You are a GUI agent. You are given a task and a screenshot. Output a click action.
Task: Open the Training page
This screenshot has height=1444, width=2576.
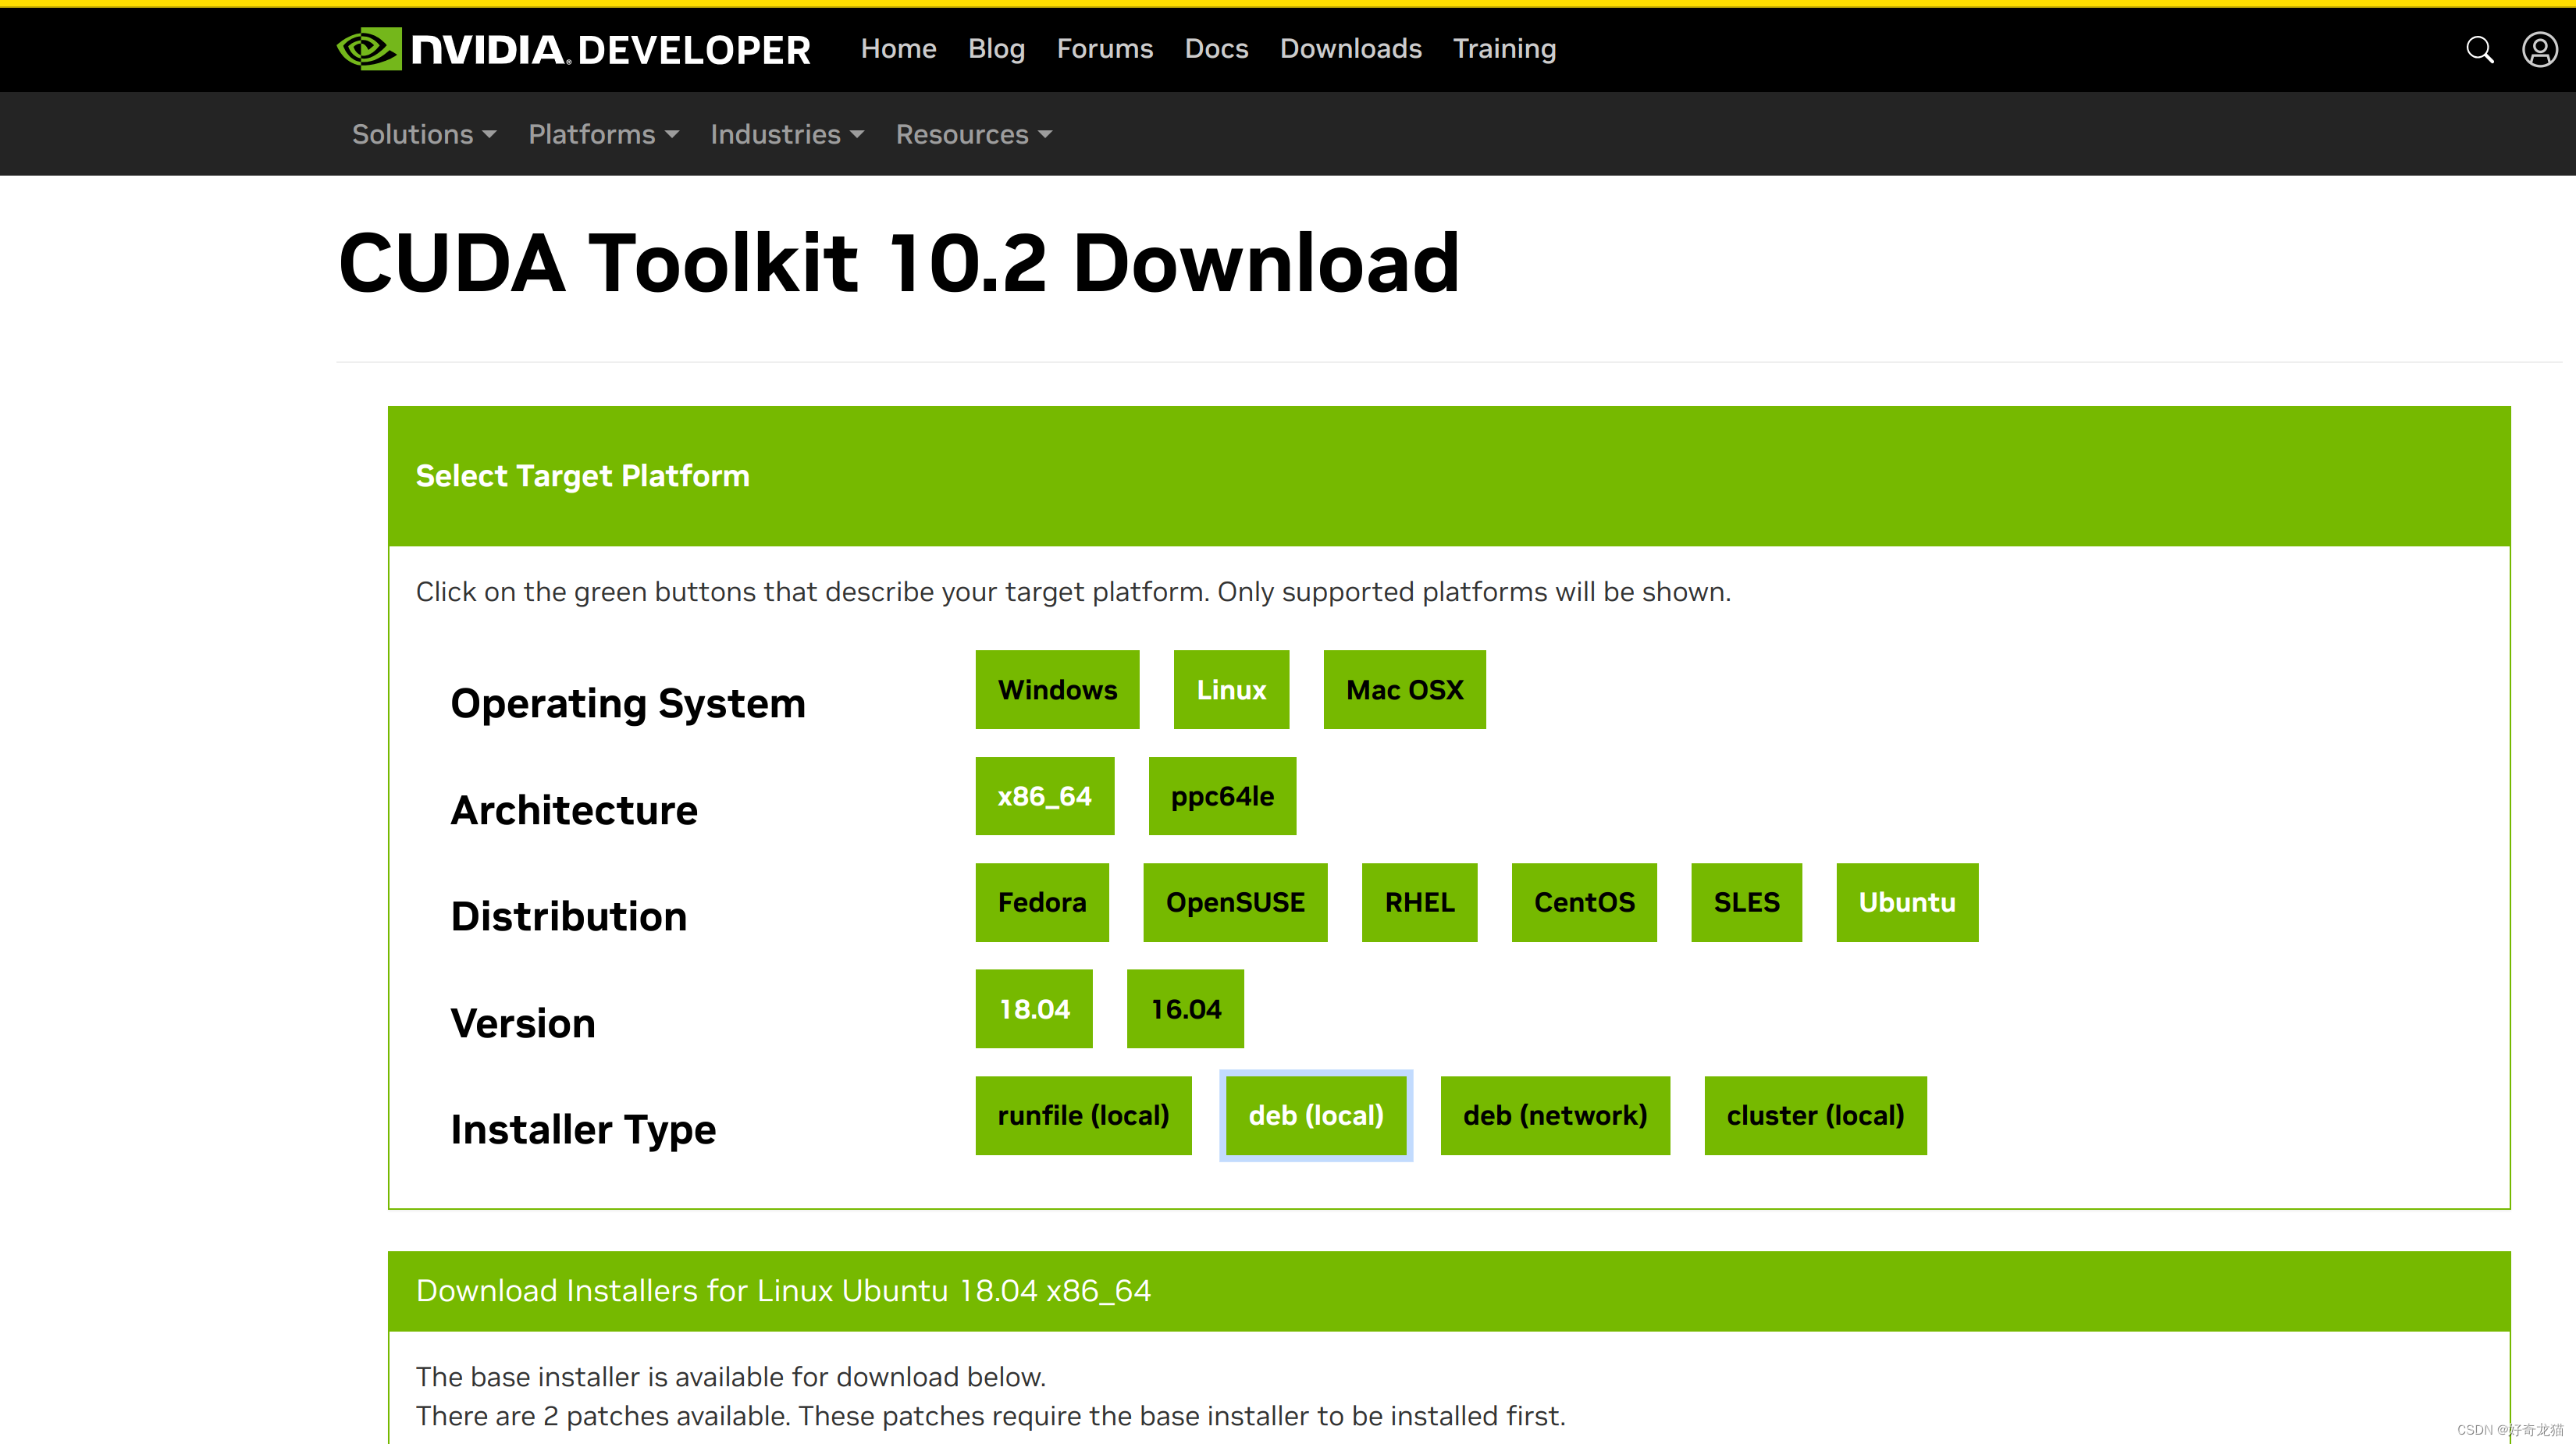coord(1504,48)
